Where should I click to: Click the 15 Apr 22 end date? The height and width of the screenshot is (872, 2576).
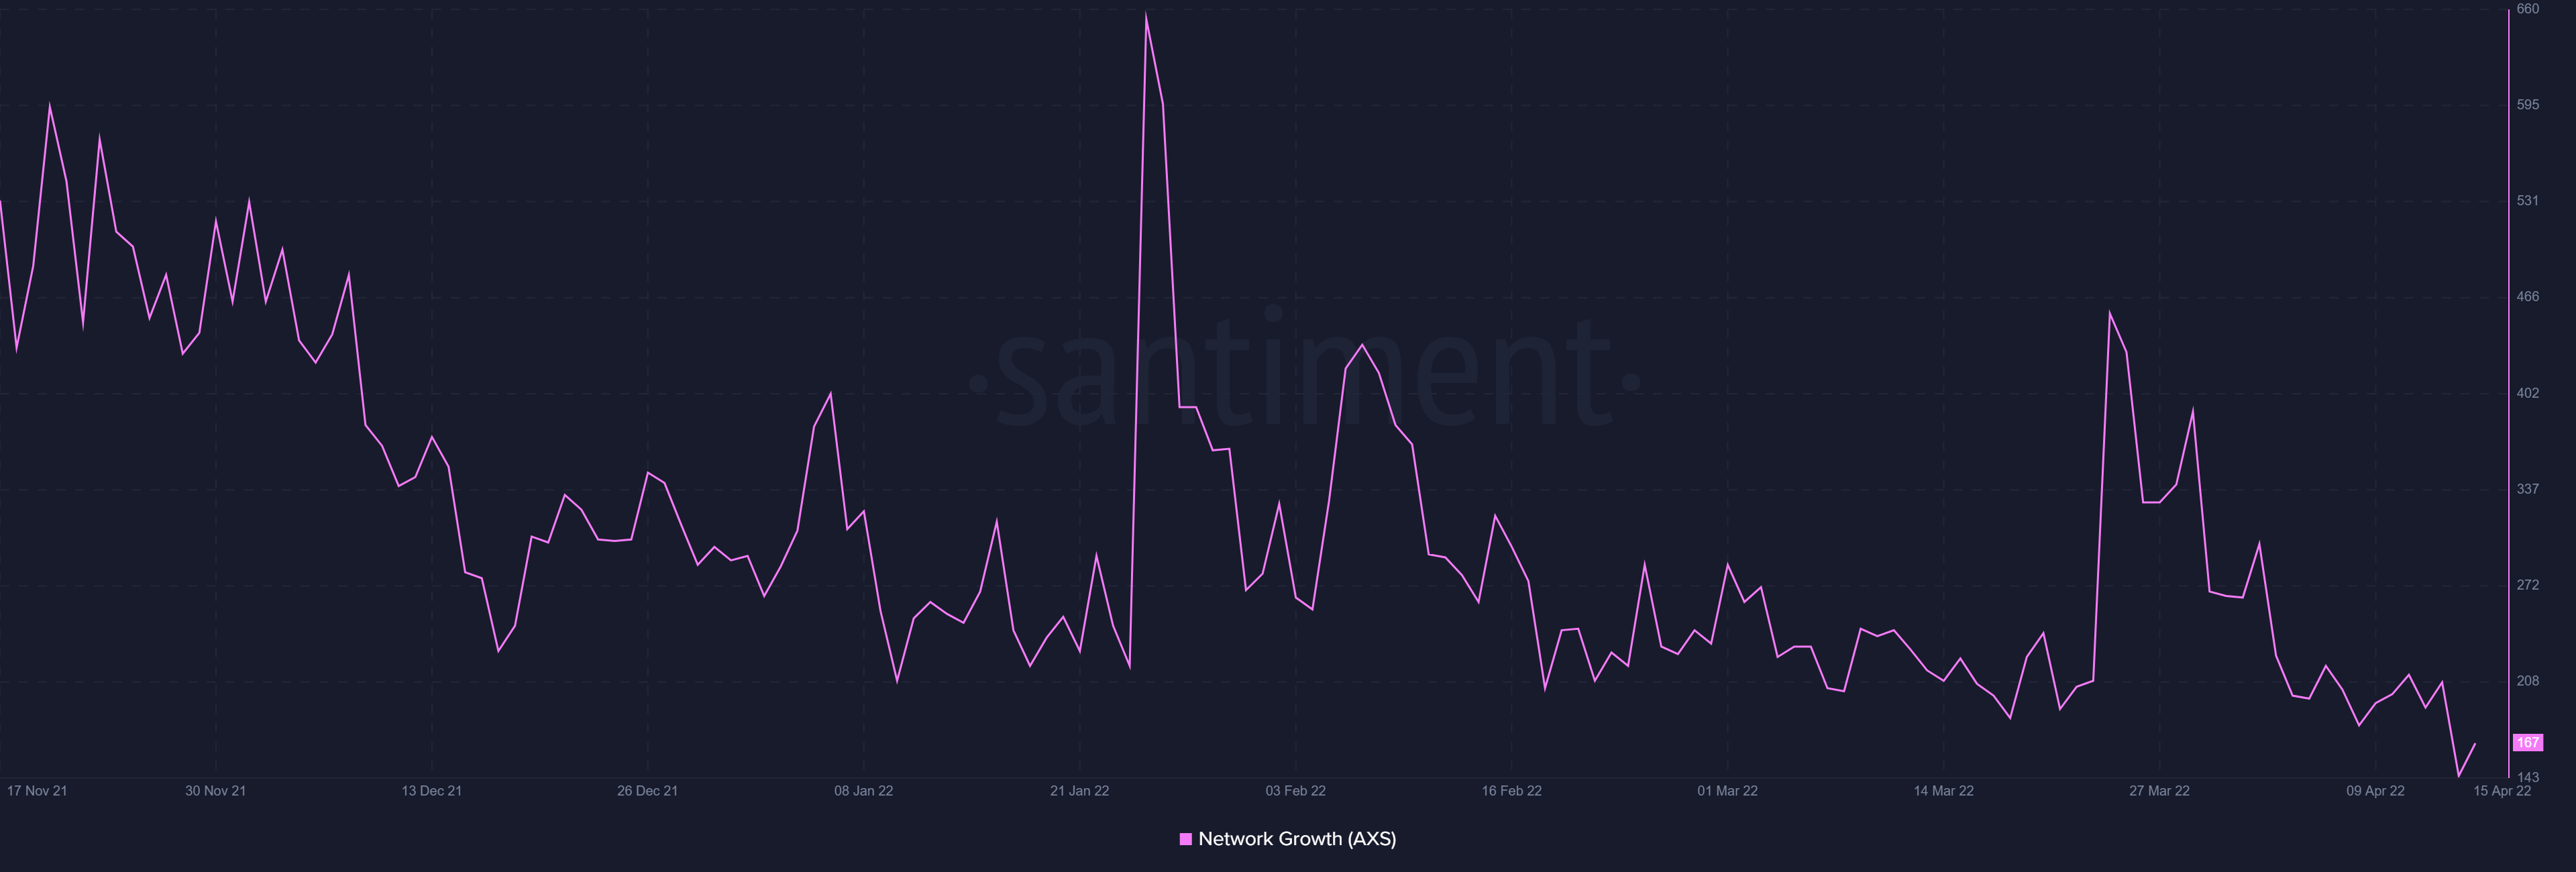[2501, 791]
